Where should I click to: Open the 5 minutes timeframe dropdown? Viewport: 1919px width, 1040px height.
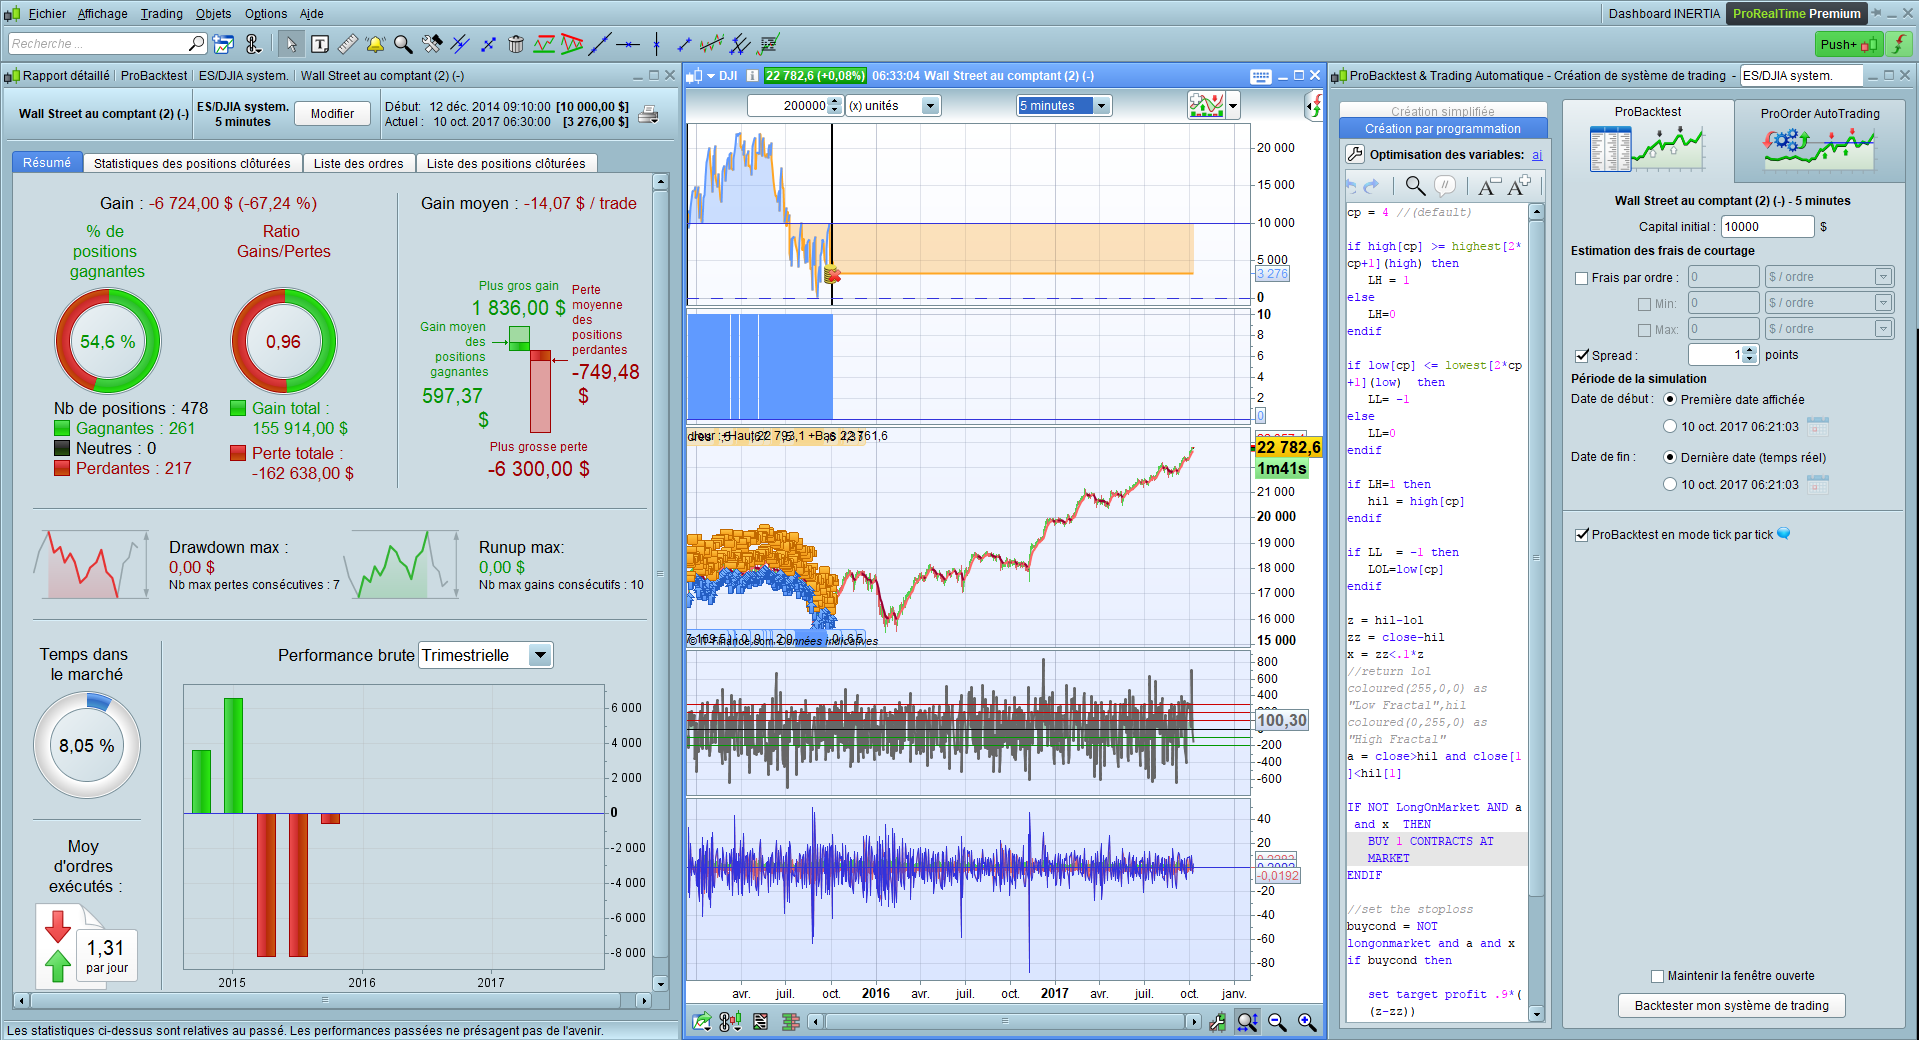(x=1101, y=106)
